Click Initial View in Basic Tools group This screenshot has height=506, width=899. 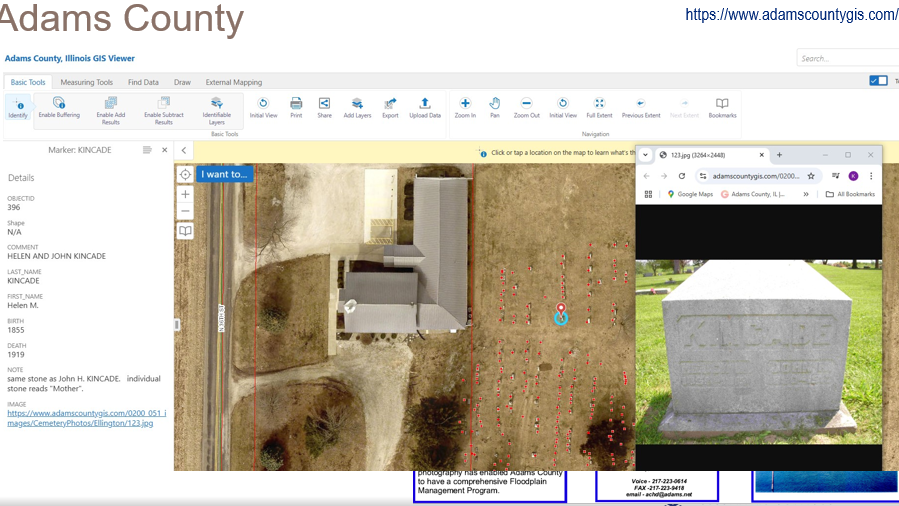click(x=263, y=107)
